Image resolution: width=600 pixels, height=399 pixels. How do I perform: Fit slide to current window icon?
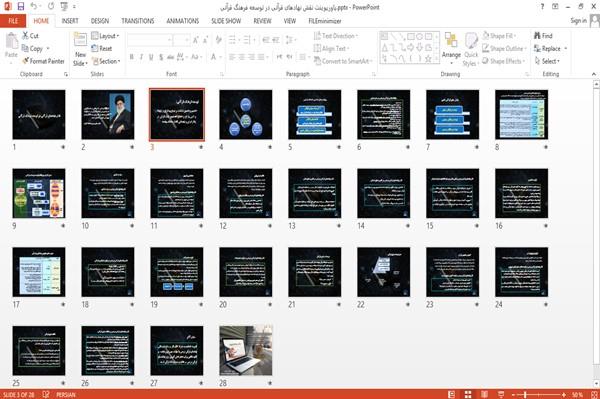594,394
